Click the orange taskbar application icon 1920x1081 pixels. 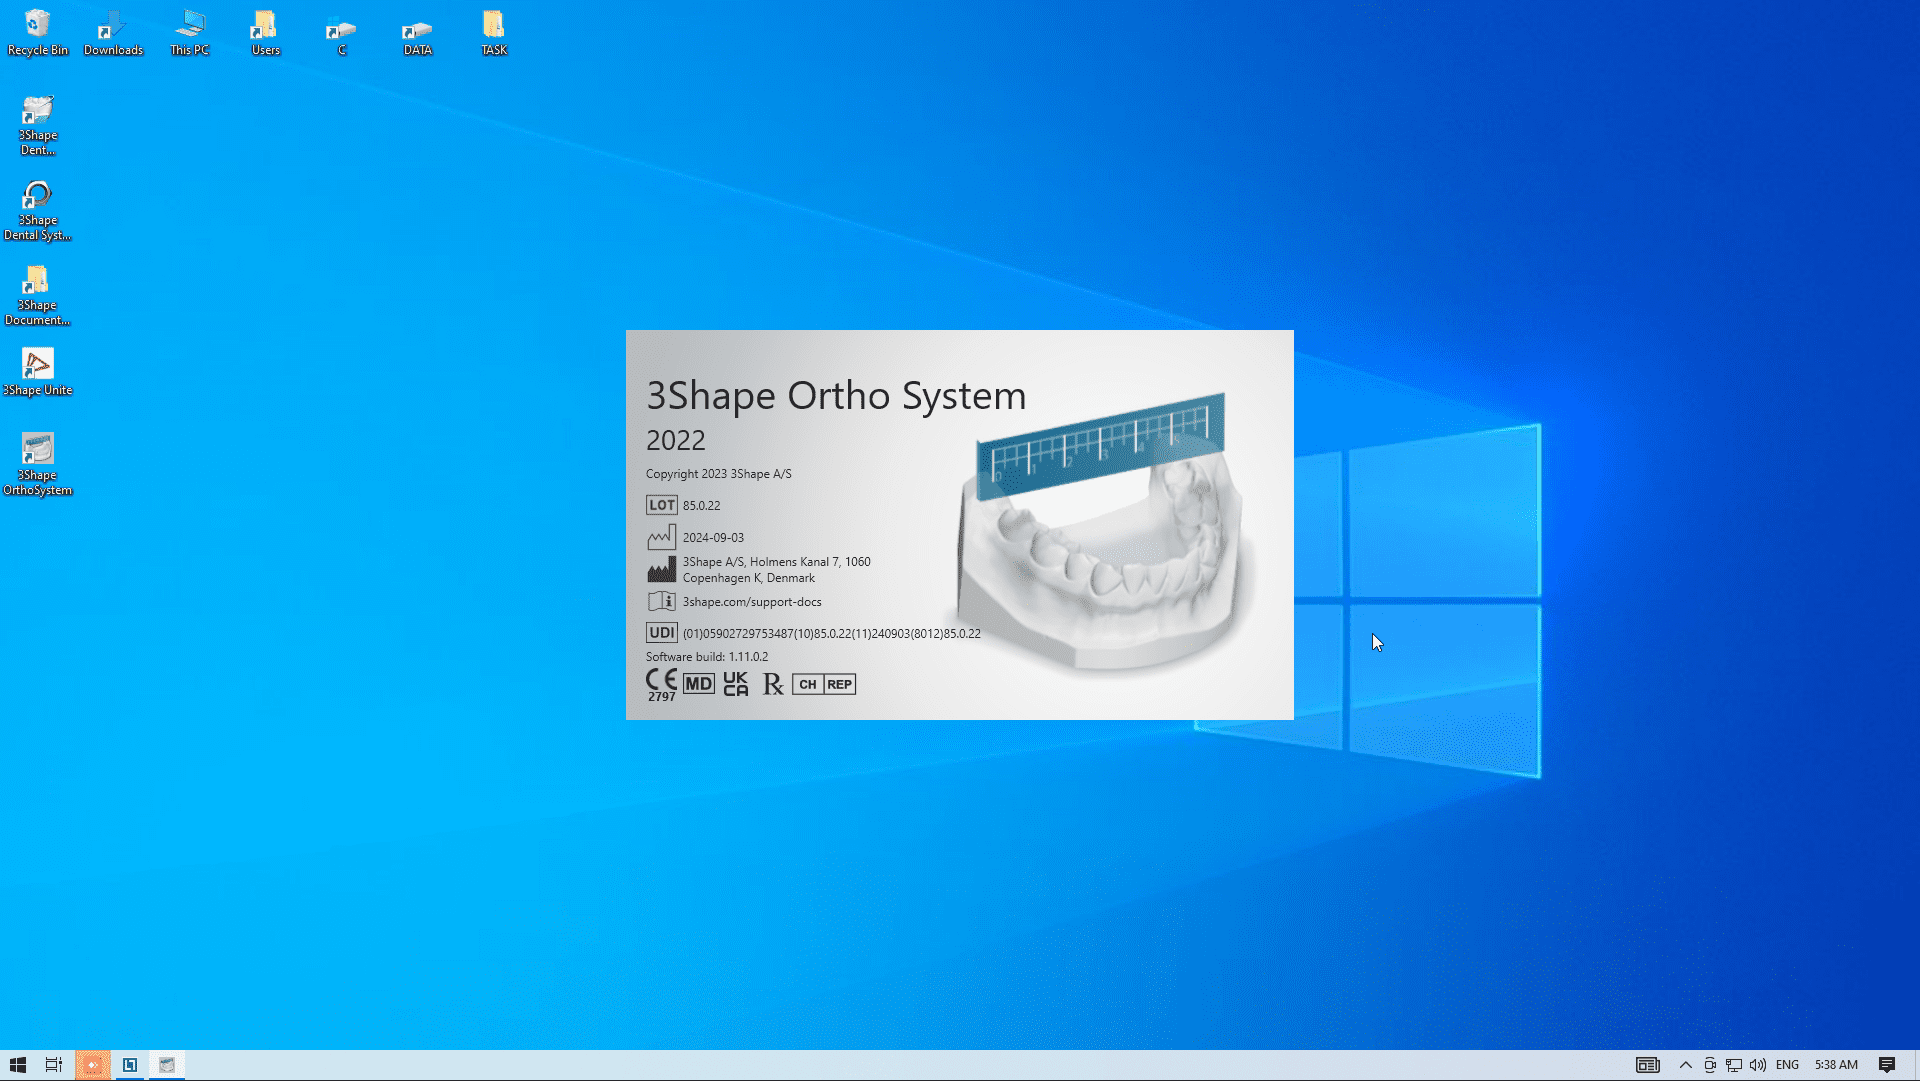click(92, 1065)
